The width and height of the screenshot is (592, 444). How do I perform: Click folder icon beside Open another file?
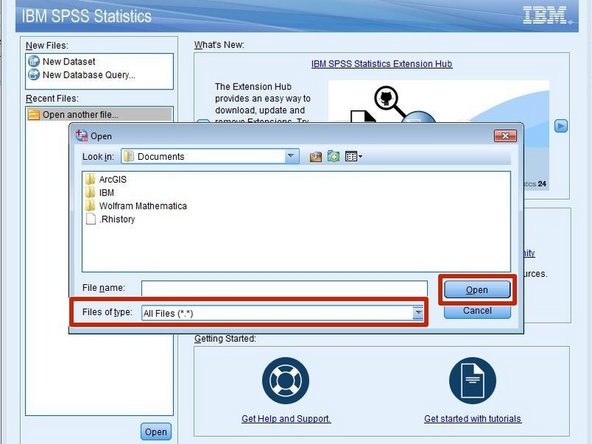pyautogui.click(x=34, y=114)
